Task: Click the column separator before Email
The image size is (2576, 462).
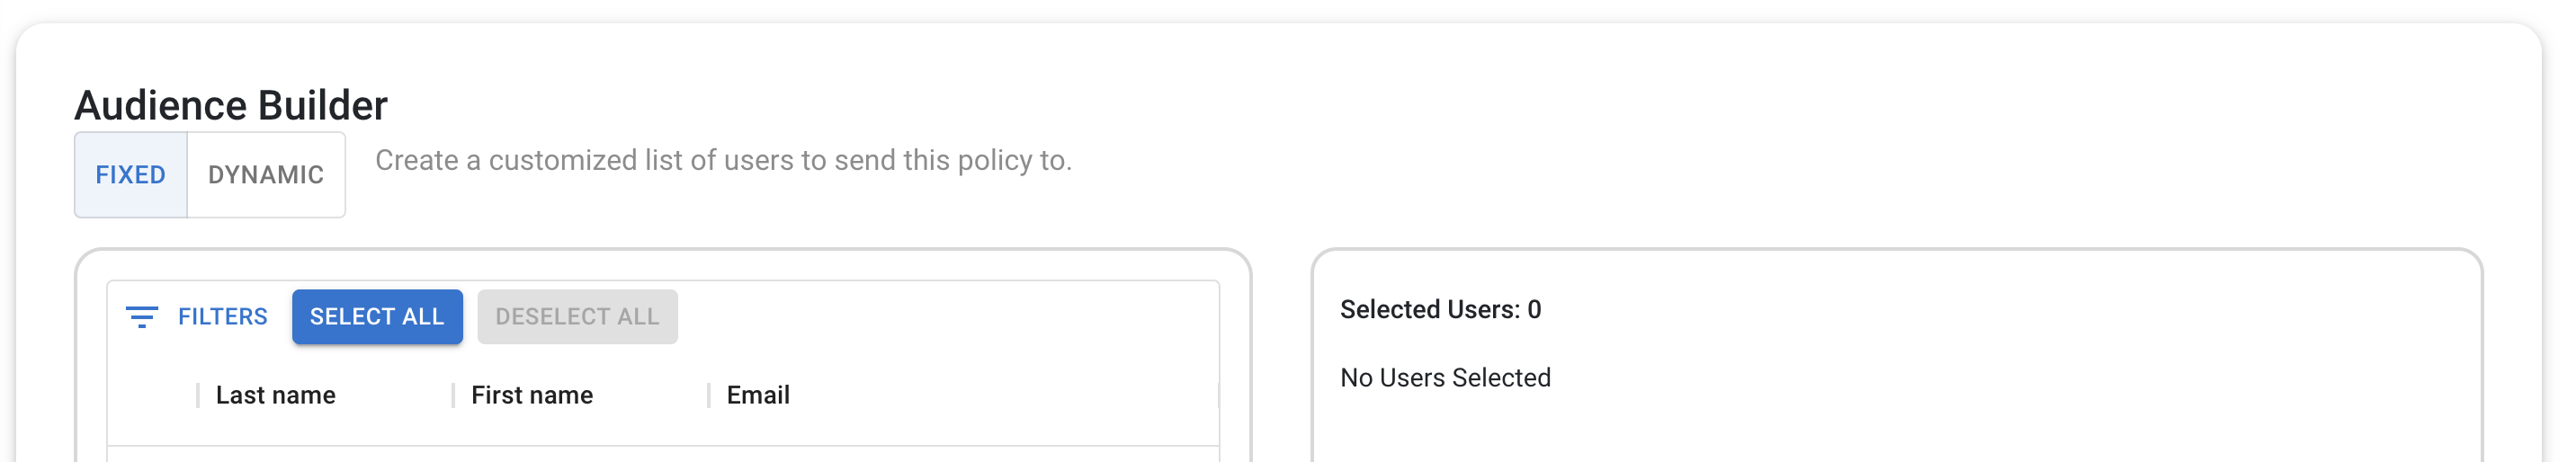Action: (708, 395)
